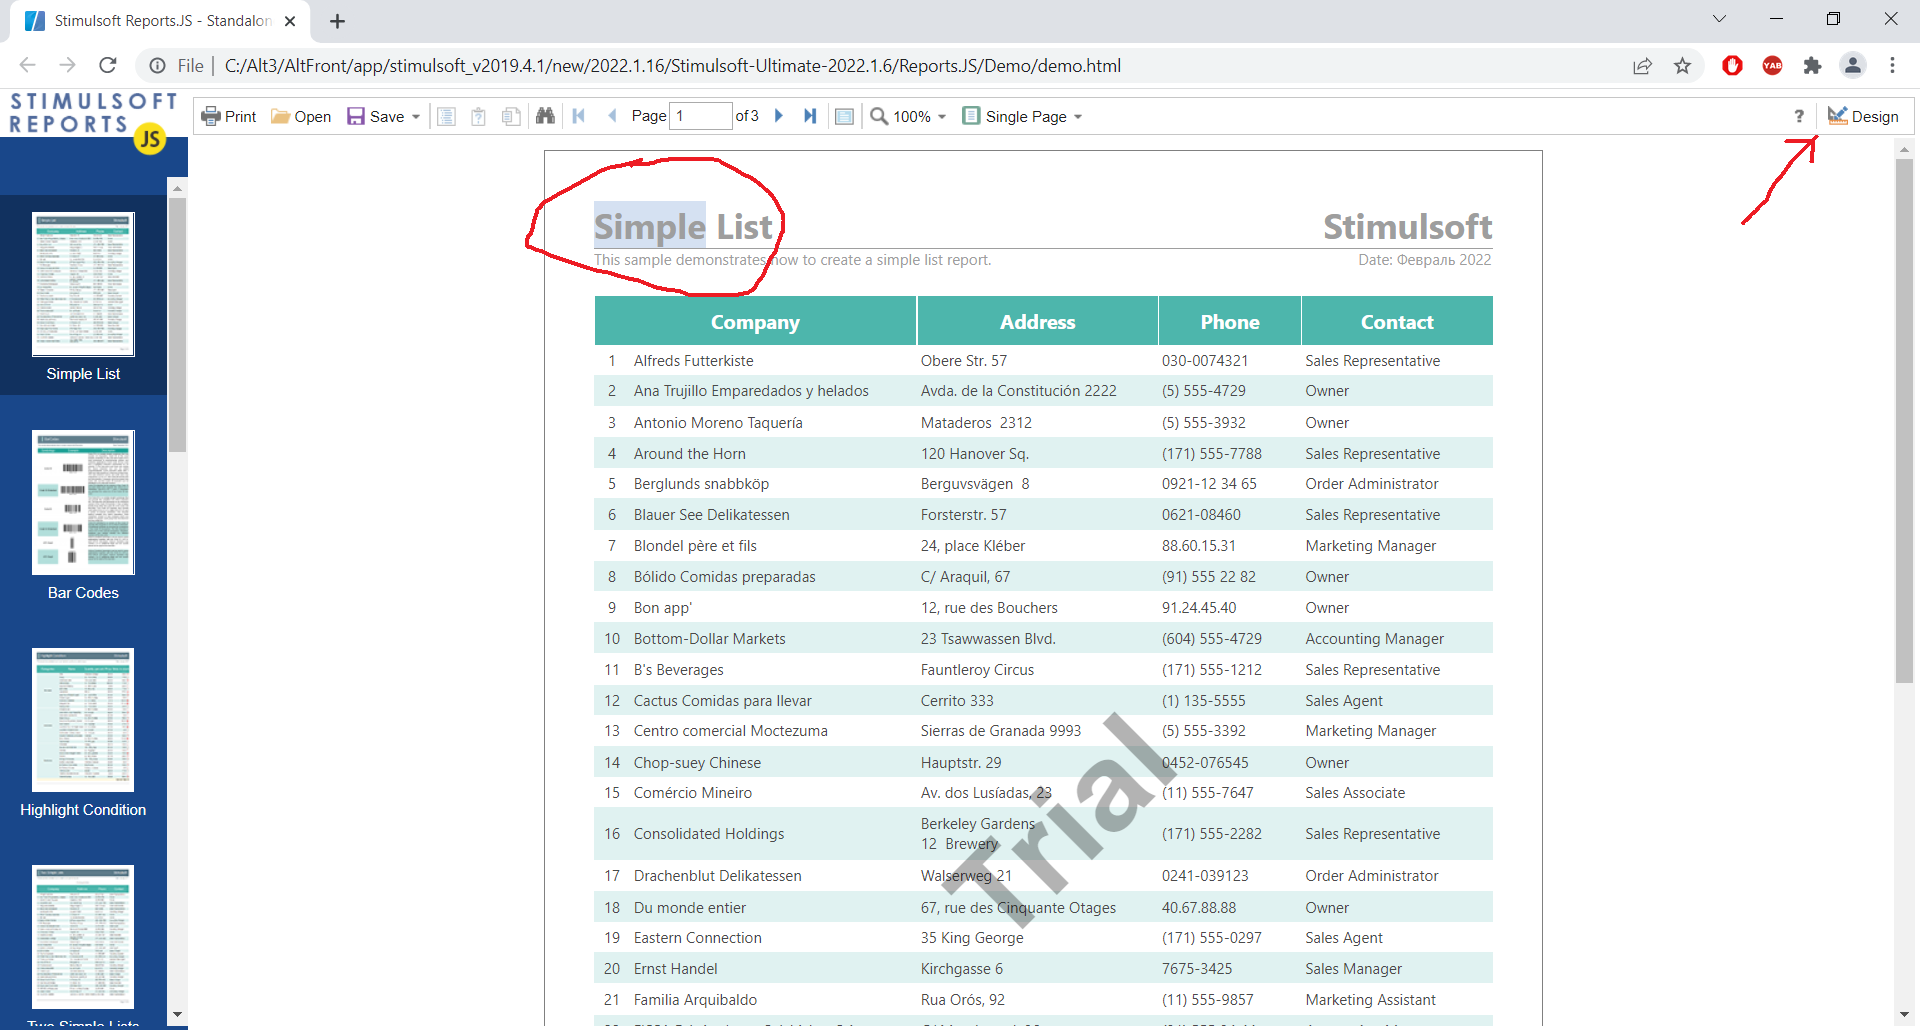Click the Bottom-Dollar Markets cell
Screen dimensions: 1926x1030
709,639
